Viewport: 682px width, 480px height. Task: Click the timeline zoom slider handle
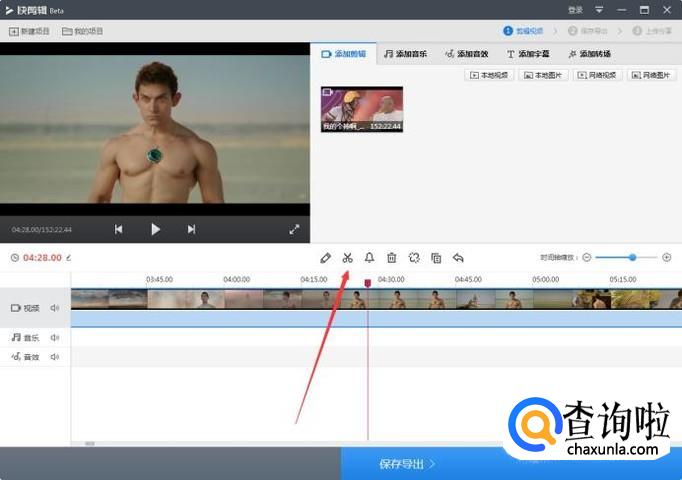(x=632, y=258)
